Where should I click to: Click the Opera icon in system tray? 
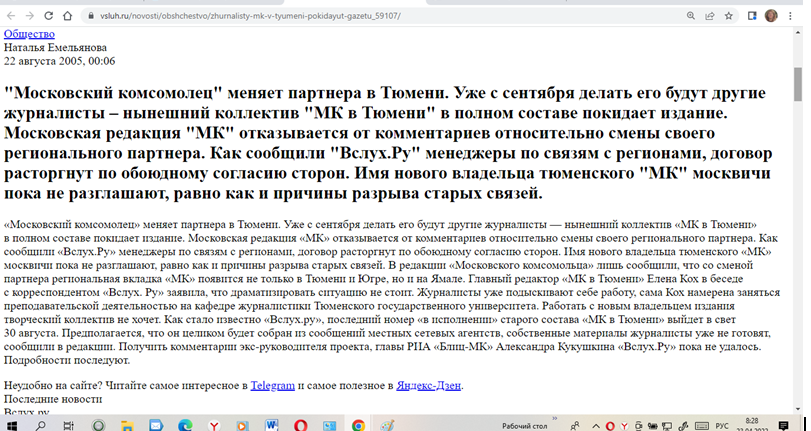[610, 426]
